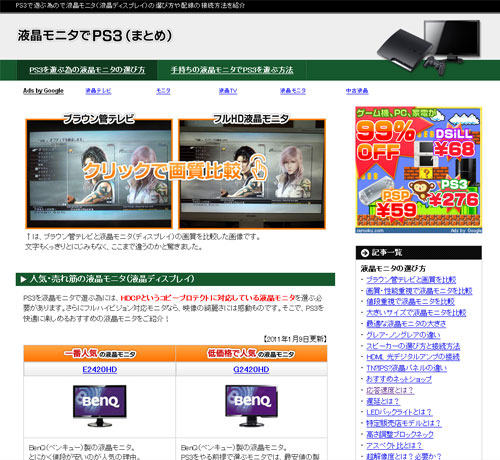Viewport: 500px width, 460px height.
Task: Click the ブラウン管テレビ comparison photo
Action: click(99, 174)
